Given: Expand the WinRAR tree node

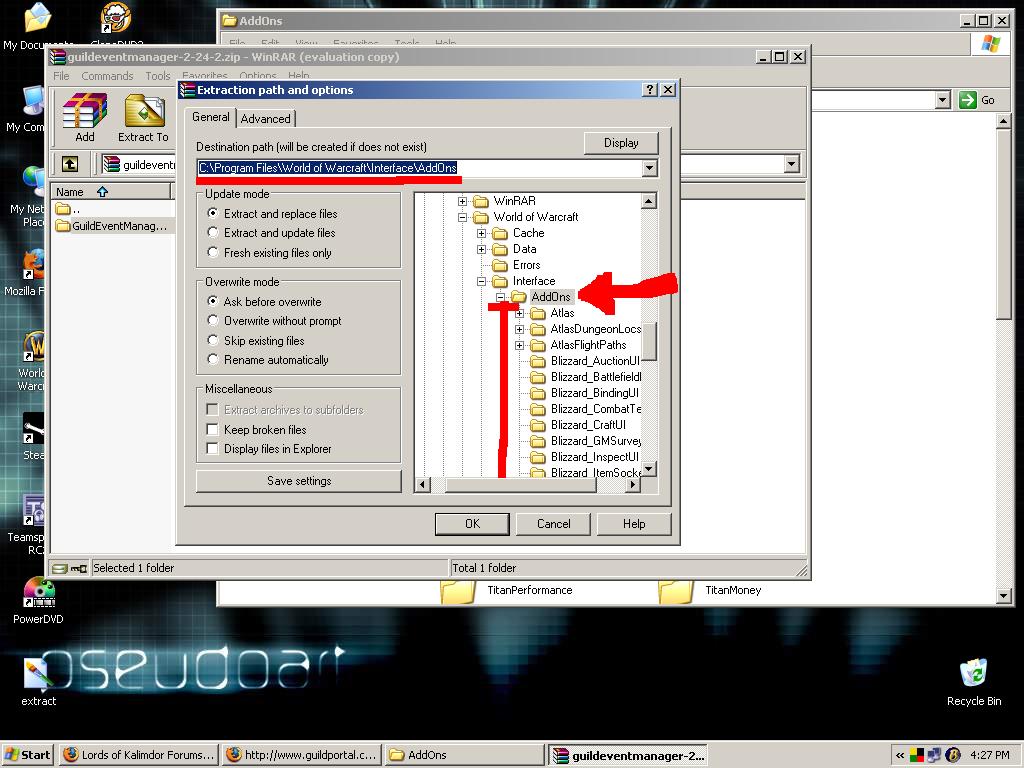Looking at the screenshot, I should tap(462, 201).
